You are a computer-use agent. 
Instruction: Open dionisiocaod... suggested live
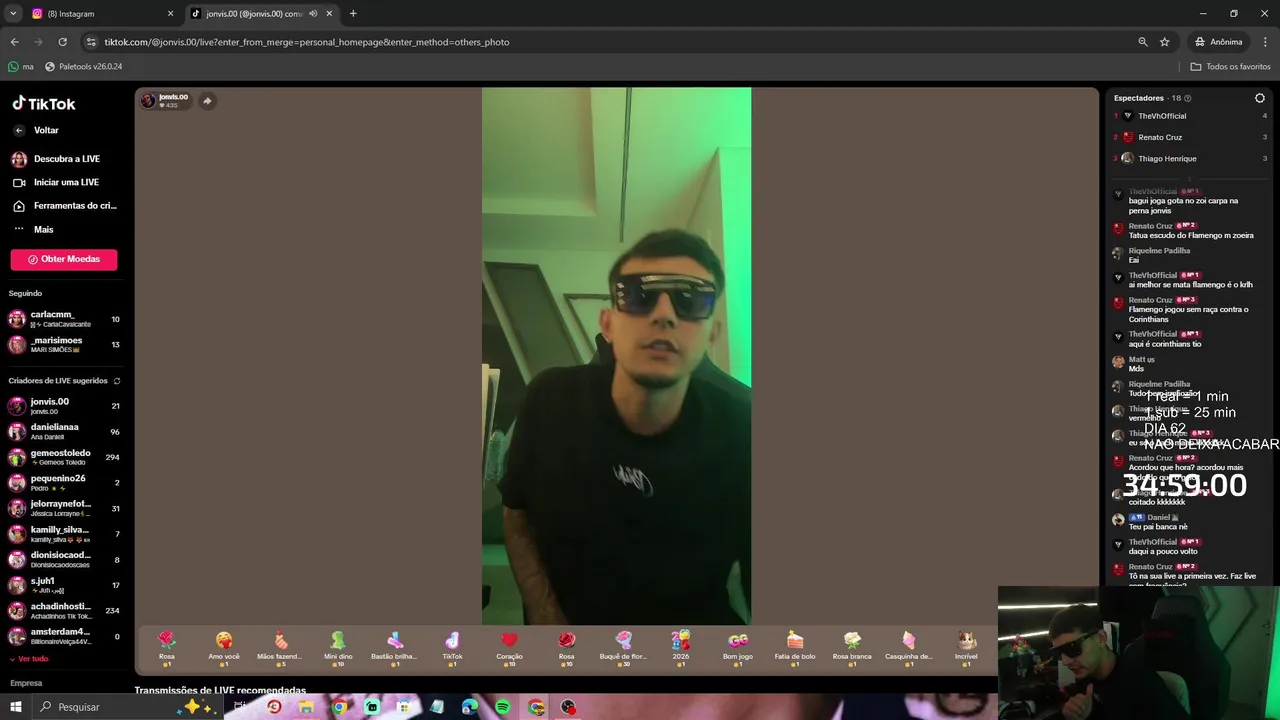point(64,559)
